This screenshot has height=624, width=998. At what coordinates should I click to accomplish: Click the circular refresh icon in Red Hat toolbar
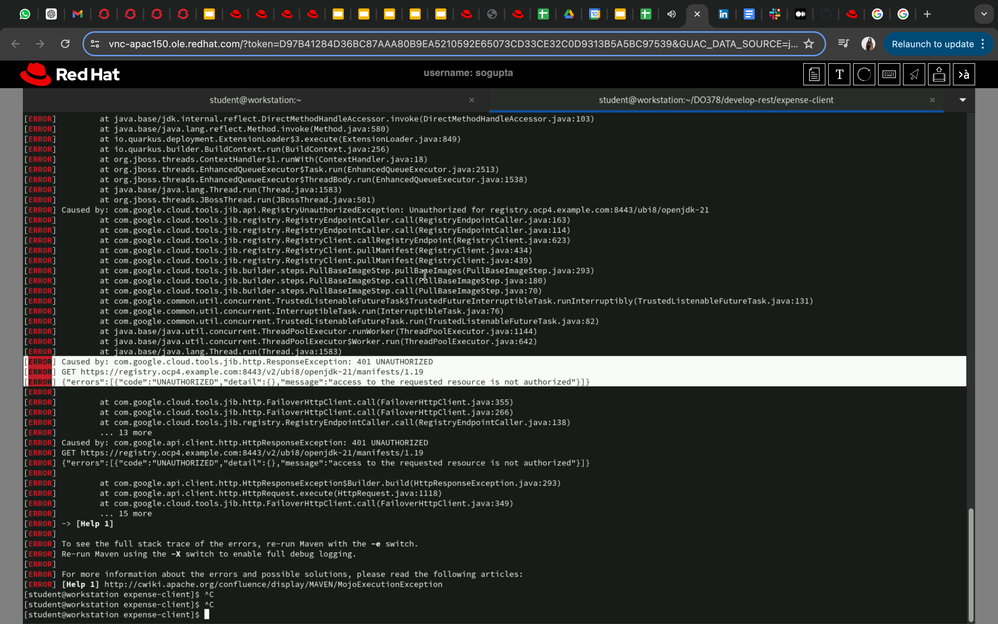click(x=864, y=75)
